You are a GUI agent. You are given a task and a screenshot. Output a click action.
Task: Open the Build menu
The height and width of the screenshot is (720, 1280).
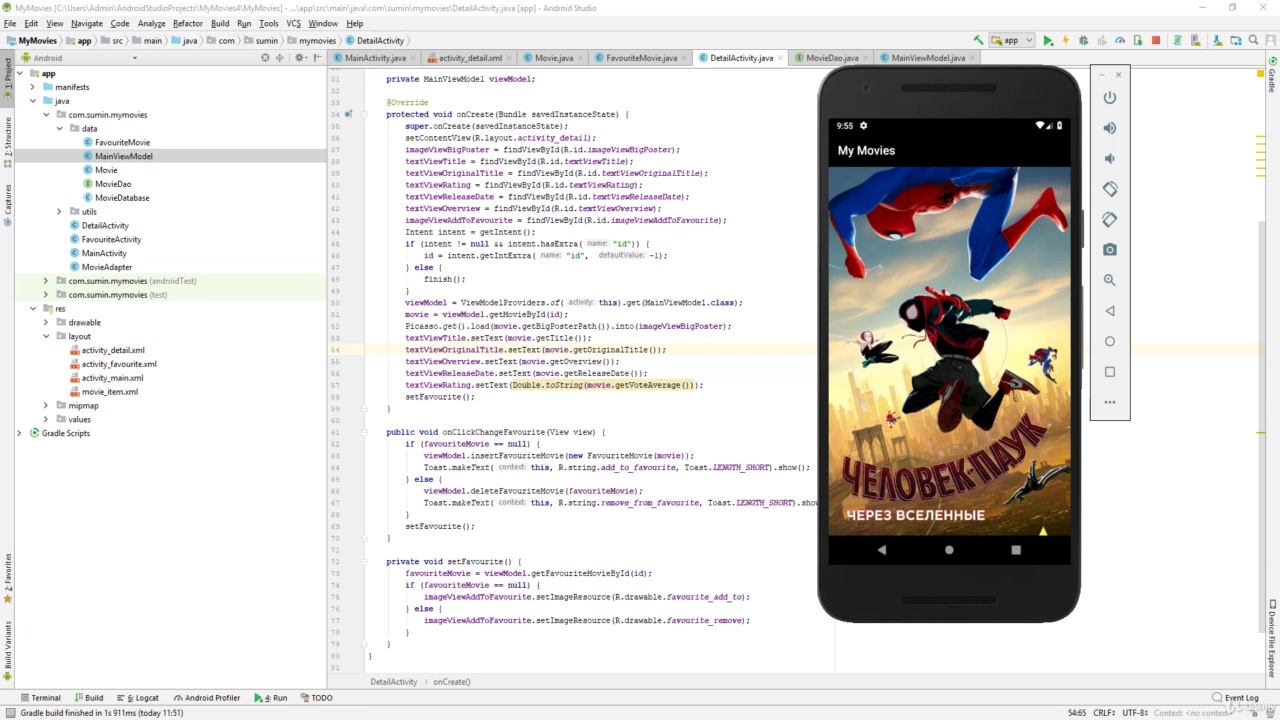[x=220, y=23]
